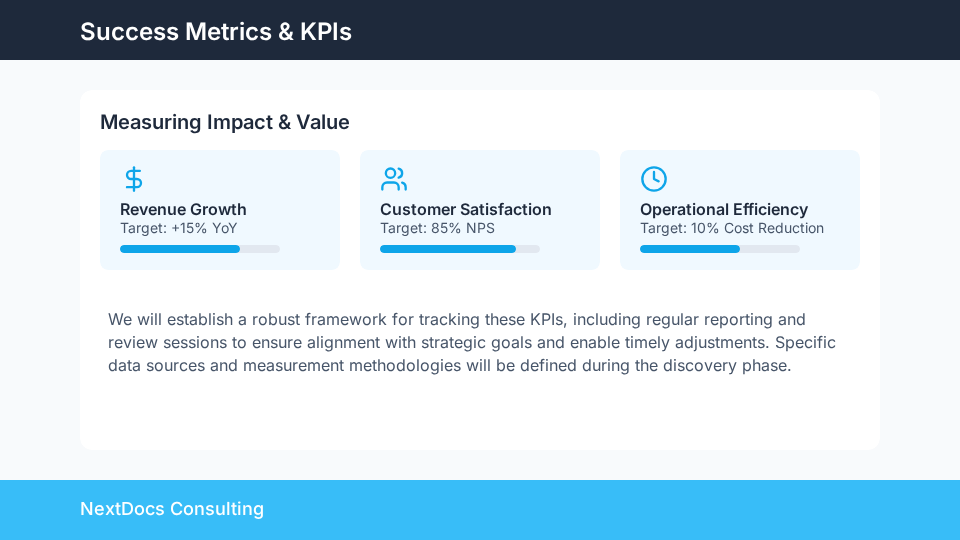Click the blue filled part of Operational Efficiency bar
Image resolution: width=960 pixels, height=540 pixels.
tap(690, 249)
